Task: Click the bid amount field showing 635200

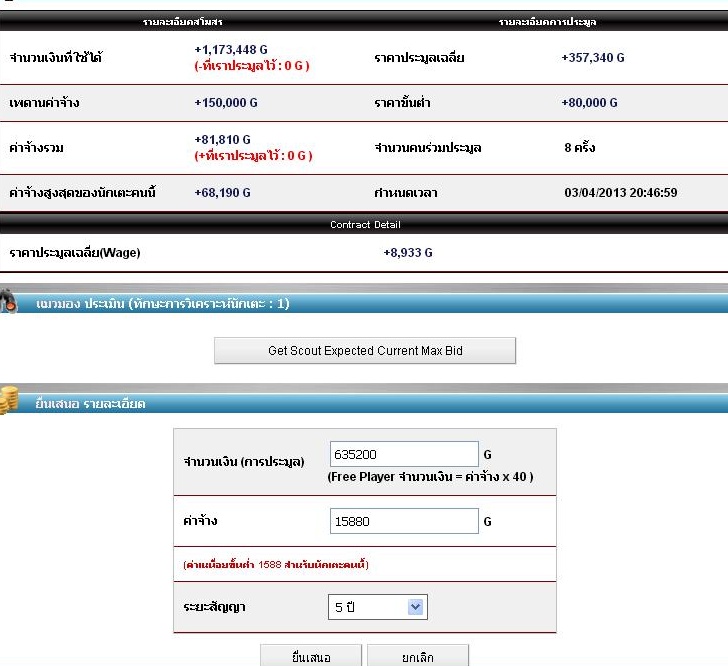Action: 404,454
